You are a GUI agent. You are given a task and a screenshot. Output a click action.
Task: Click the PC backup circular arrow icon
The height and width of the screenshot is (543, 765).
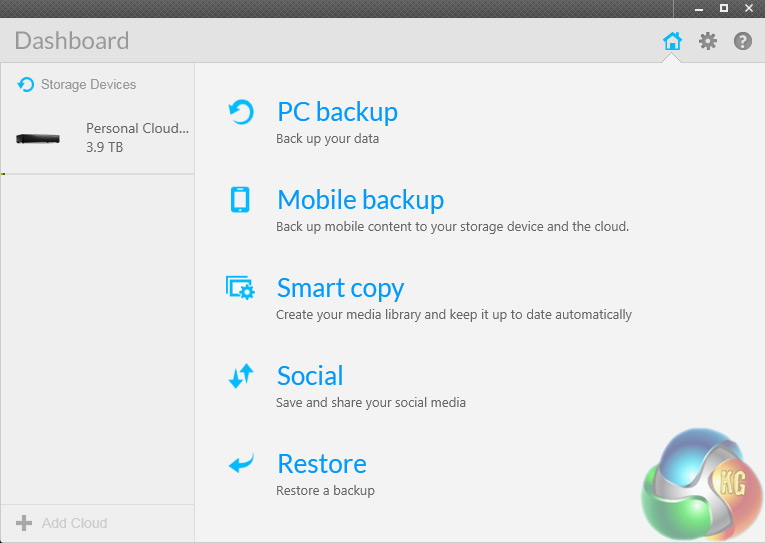pos(241,112)
